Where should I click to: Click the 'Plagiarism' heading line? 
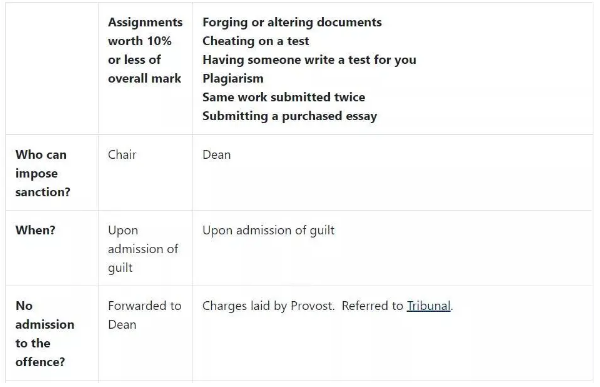(233, 78)
